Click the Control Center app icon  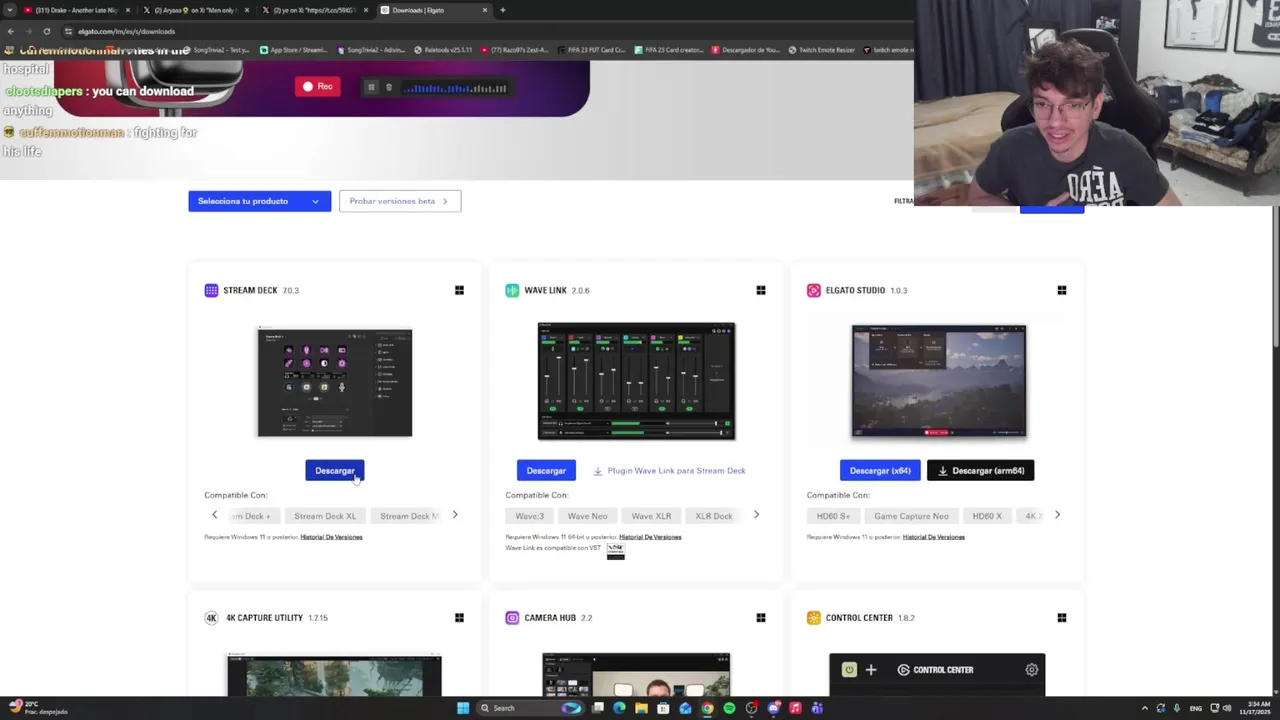(814, 618)
